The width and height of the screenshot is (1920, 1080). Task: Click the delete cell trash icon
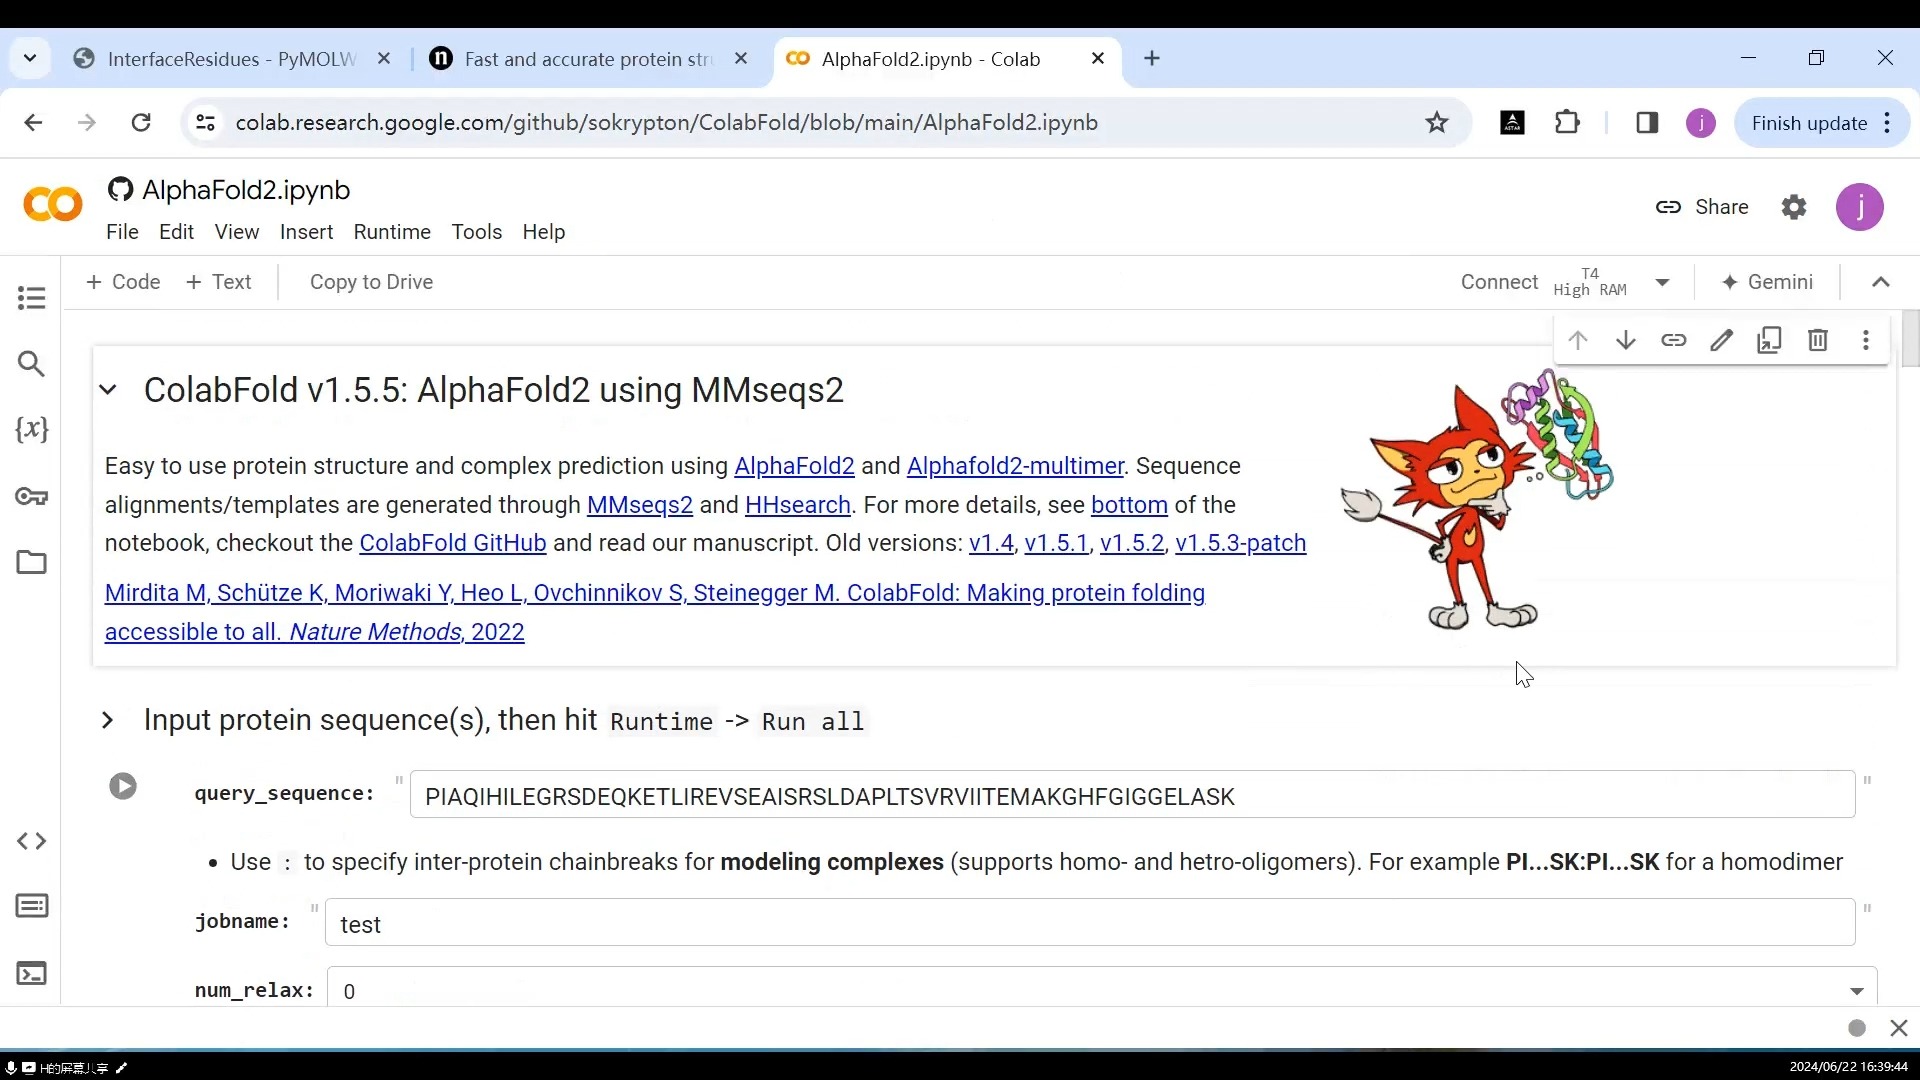(1817, 340)
